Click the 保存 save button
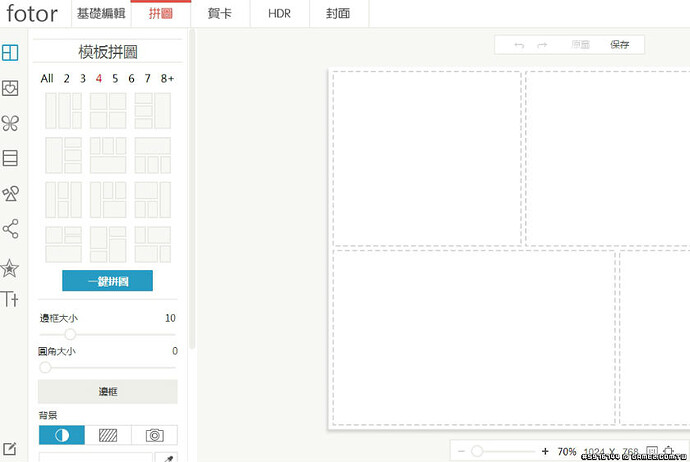690x462 pixels. pos(620,45)
